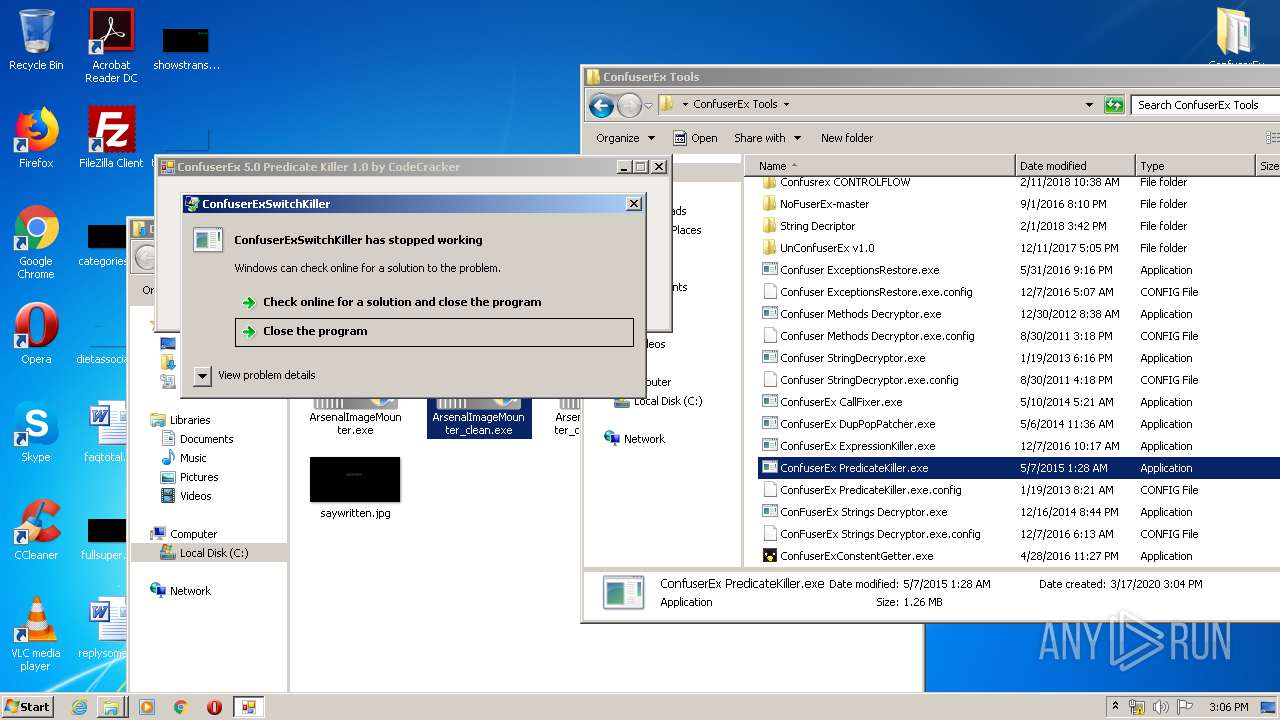Sort by the Date modified column
Viewport: 1280px width, 720px height.
[1075, 166]
